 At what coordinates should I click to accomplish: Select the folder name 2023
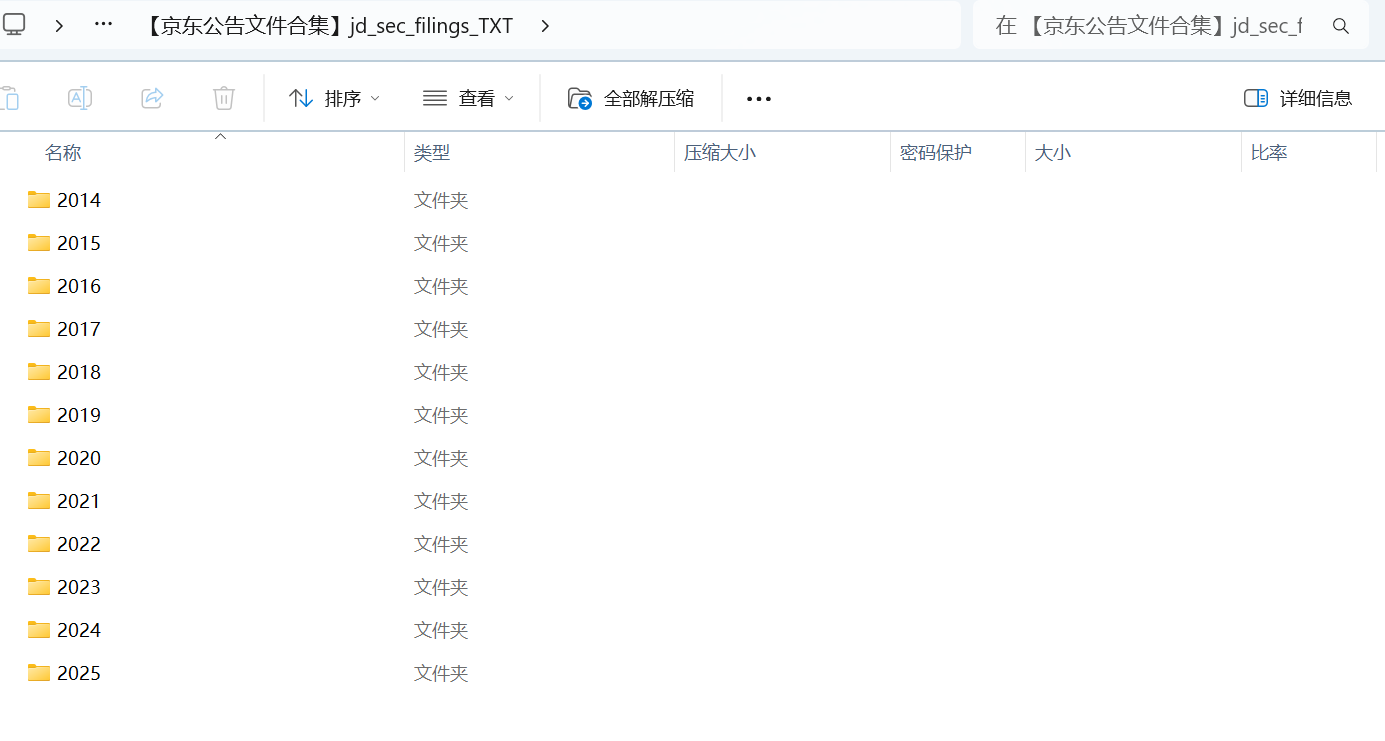pyautogui.click(x=79, y=587)
